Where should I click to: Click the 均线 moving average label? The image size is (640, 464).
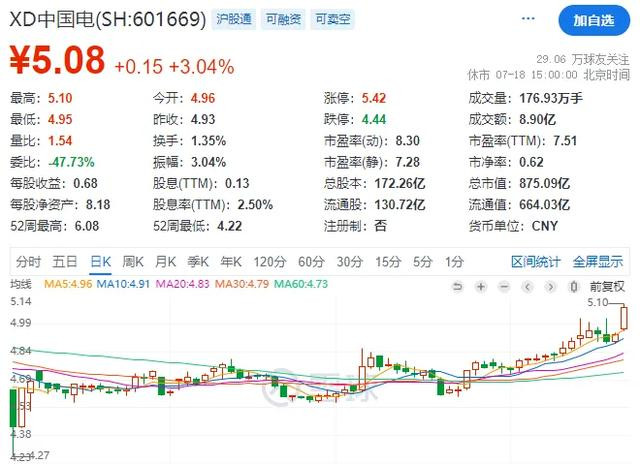pyautogui.click(x=21, y=284)
